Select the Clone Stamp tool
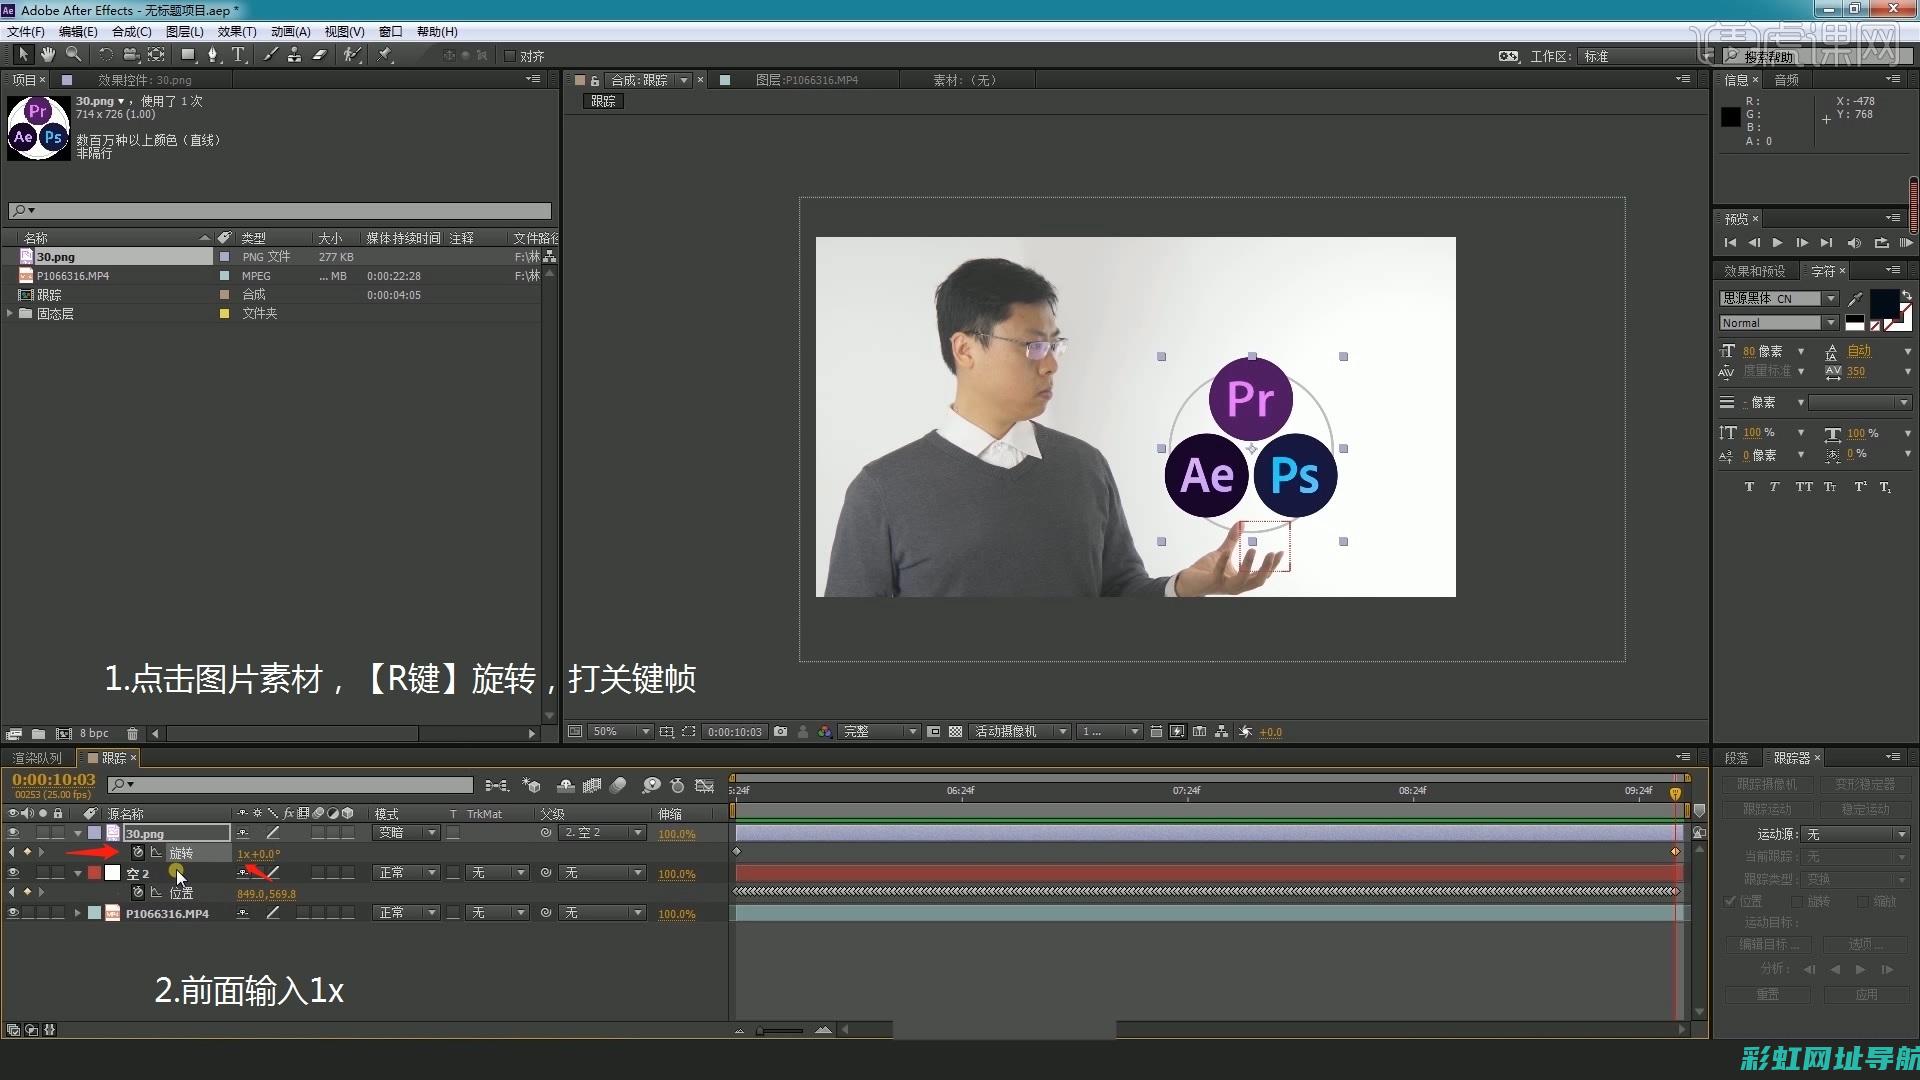The width and height of the screenshot is (1920, 1080). [x=294, y=55]
